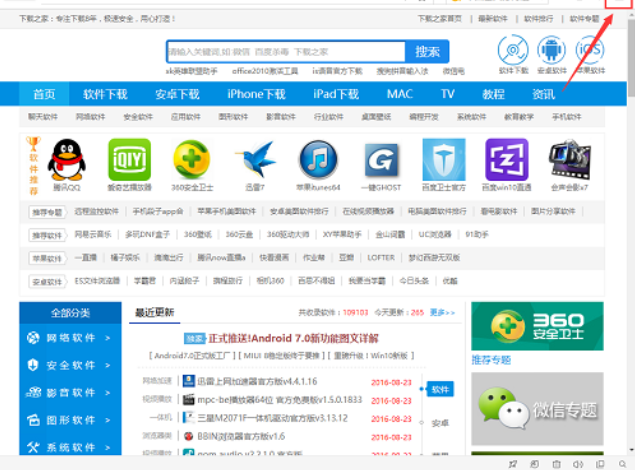Open the 编程开发 category link
The height and width of the screenshot is (470, 635).
[x=424, y=117]
